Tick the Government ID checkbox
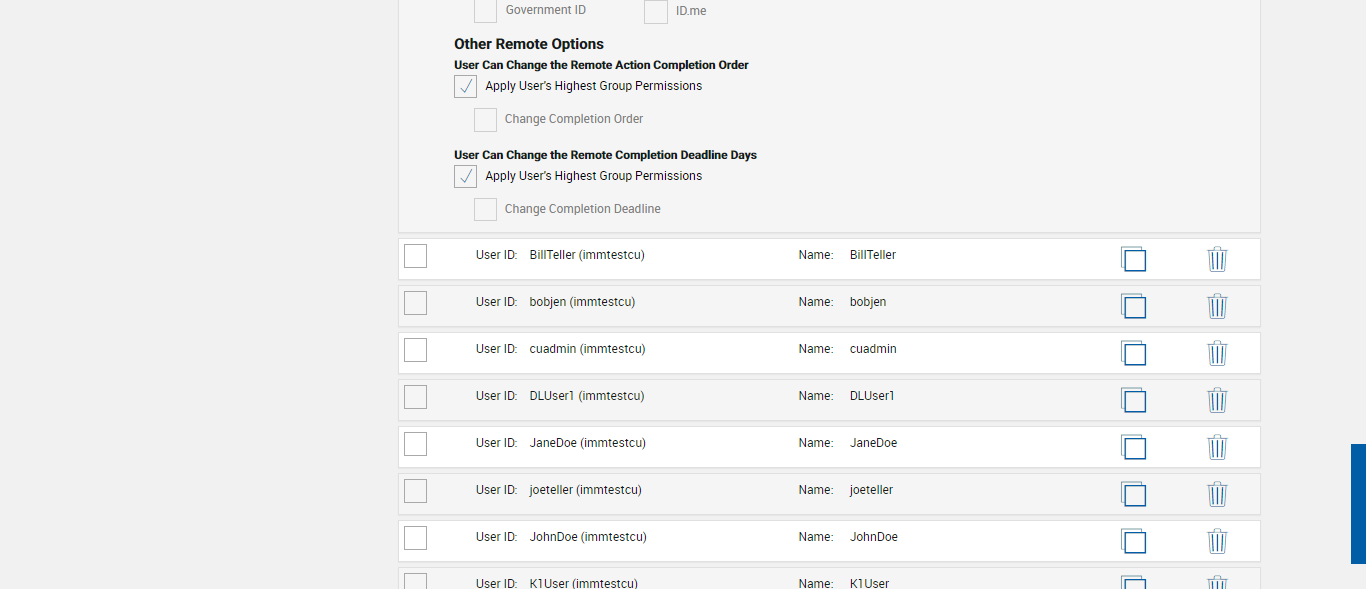Image resolution: width=1366 pixels, height=589 pixels. tap(485, 10)
